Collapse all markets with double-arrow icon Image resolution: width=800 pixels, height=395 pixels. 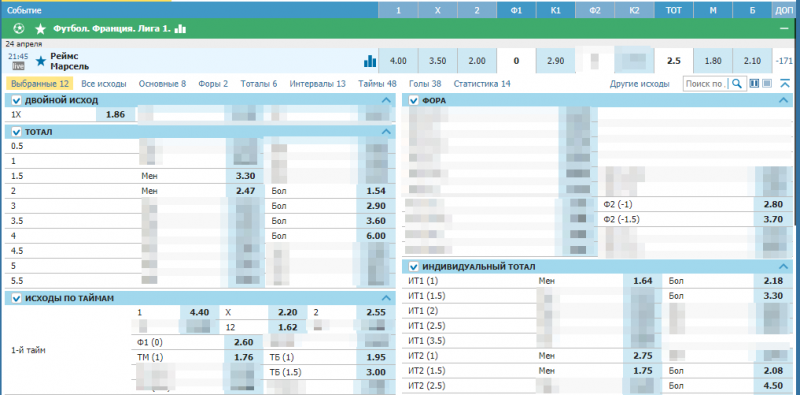point(785,84)
